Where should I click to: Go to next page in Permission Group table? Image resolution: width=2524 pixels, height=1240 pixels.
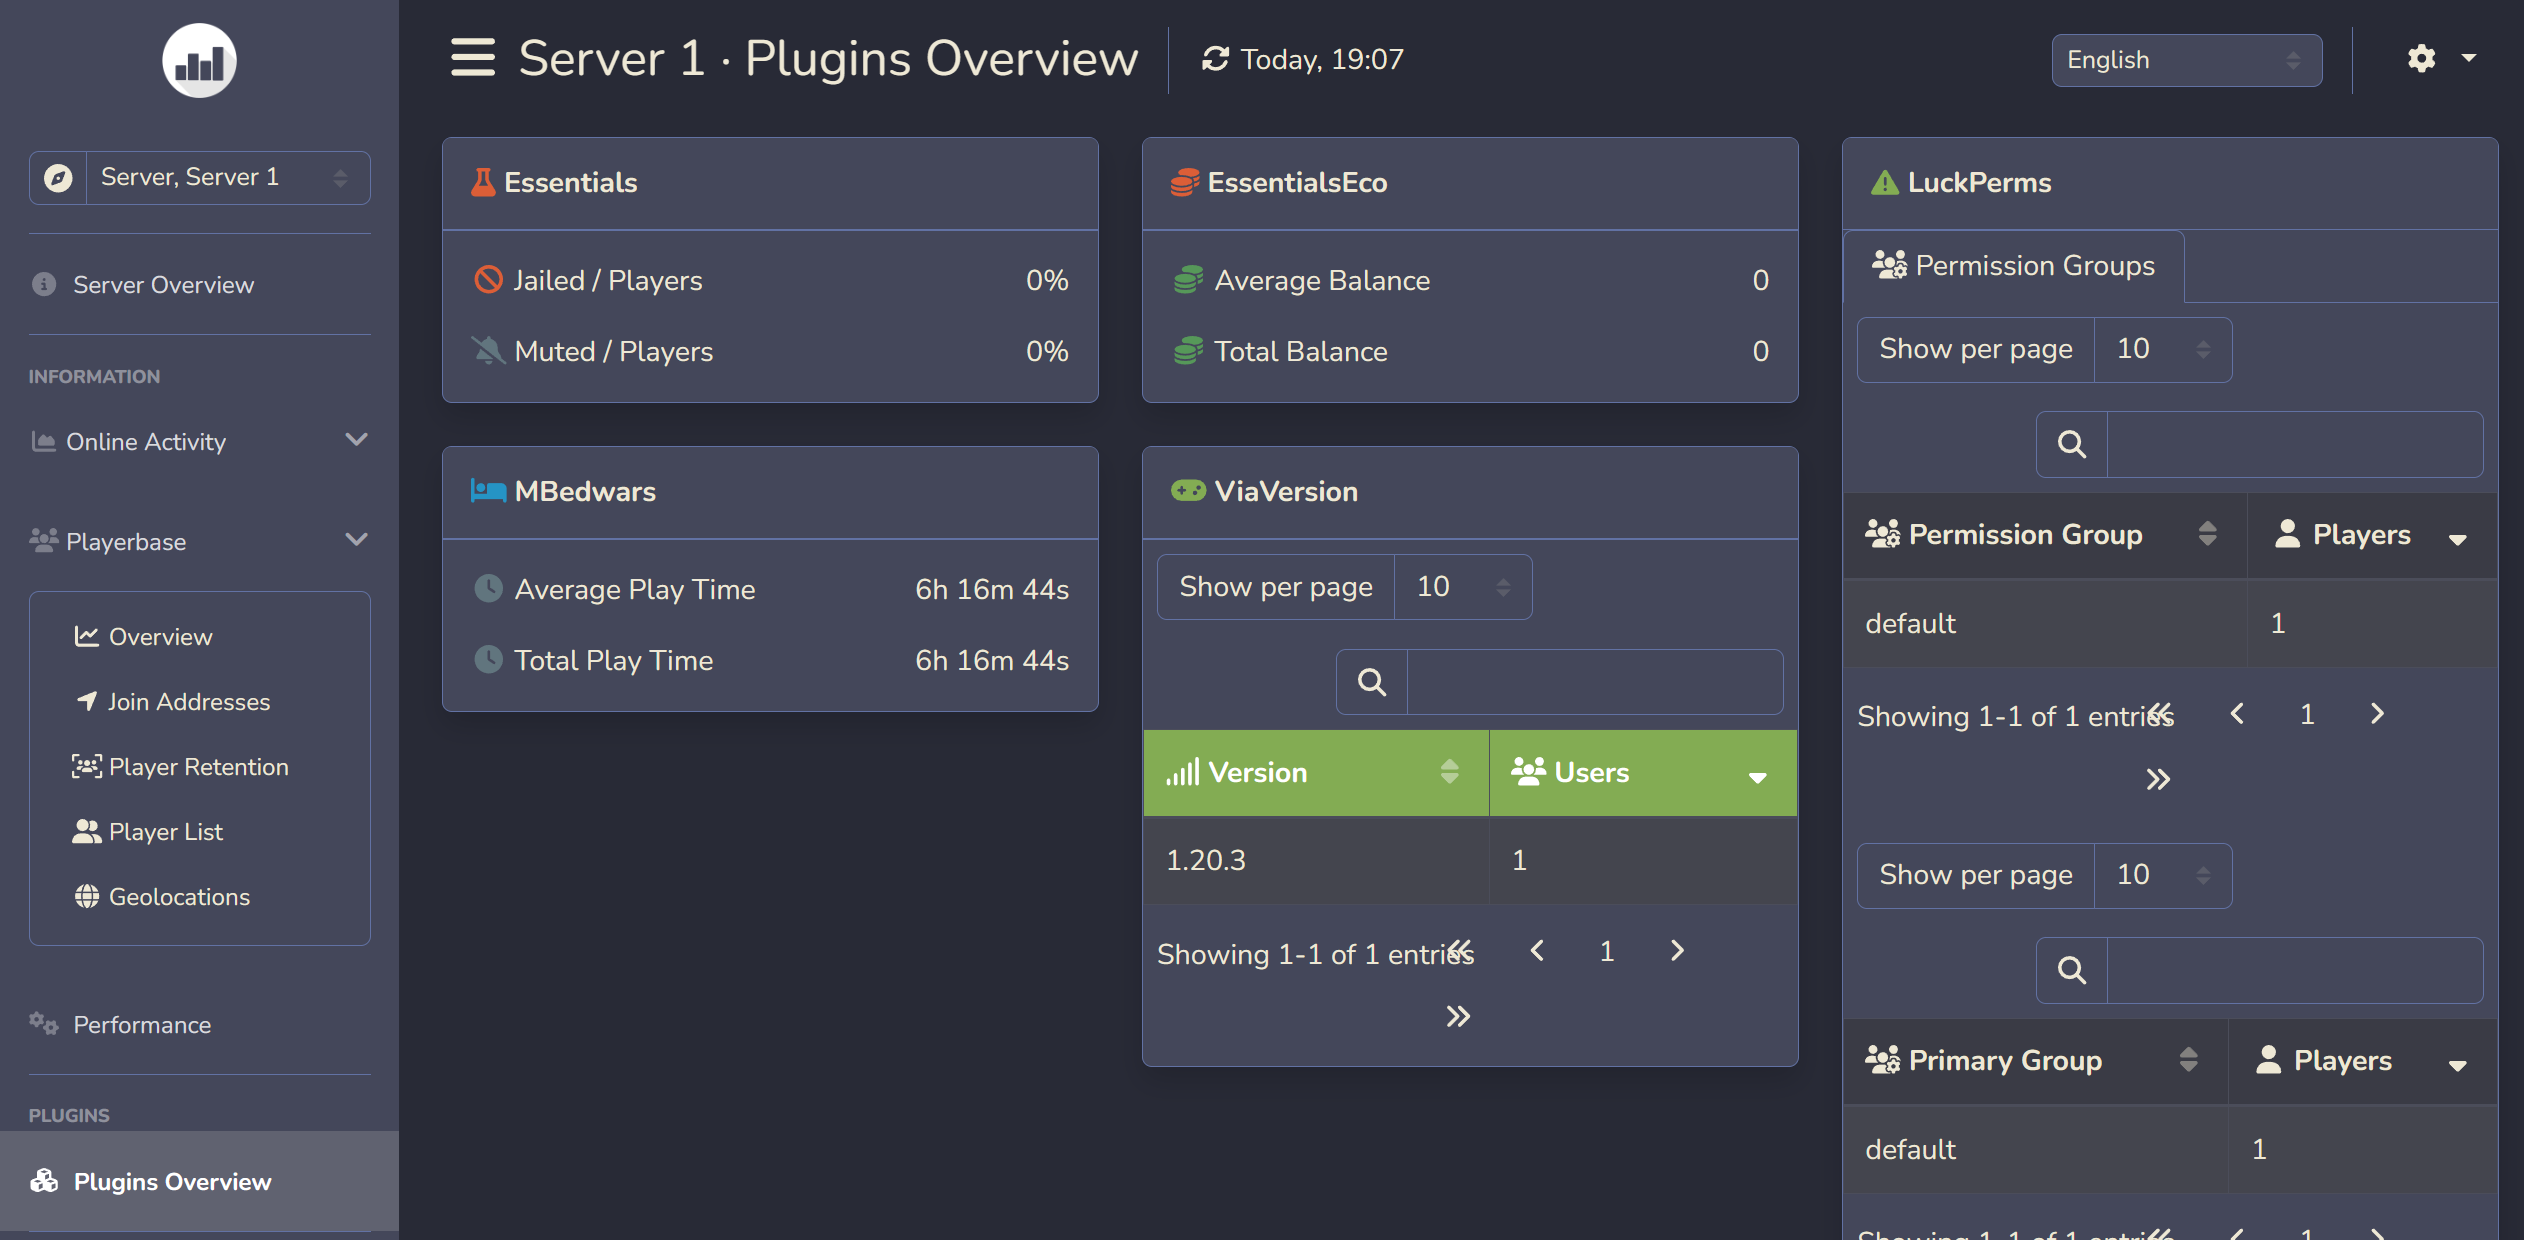(x=2377, y=713)
